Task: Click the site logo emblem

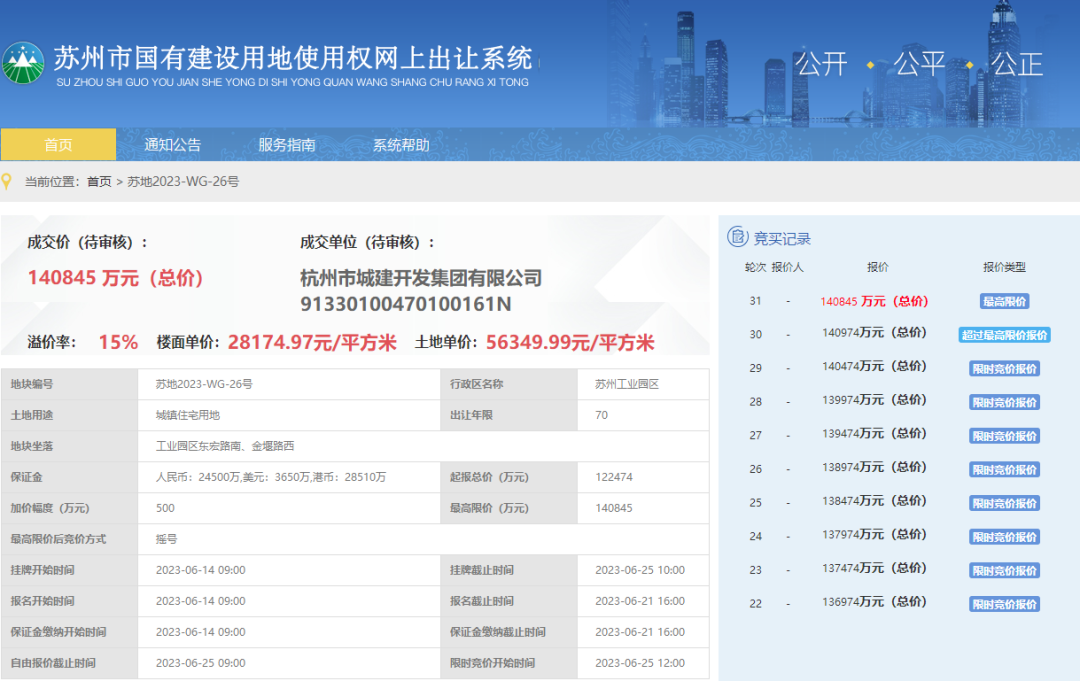Action: pyautogui.click(x=23, y=63)
